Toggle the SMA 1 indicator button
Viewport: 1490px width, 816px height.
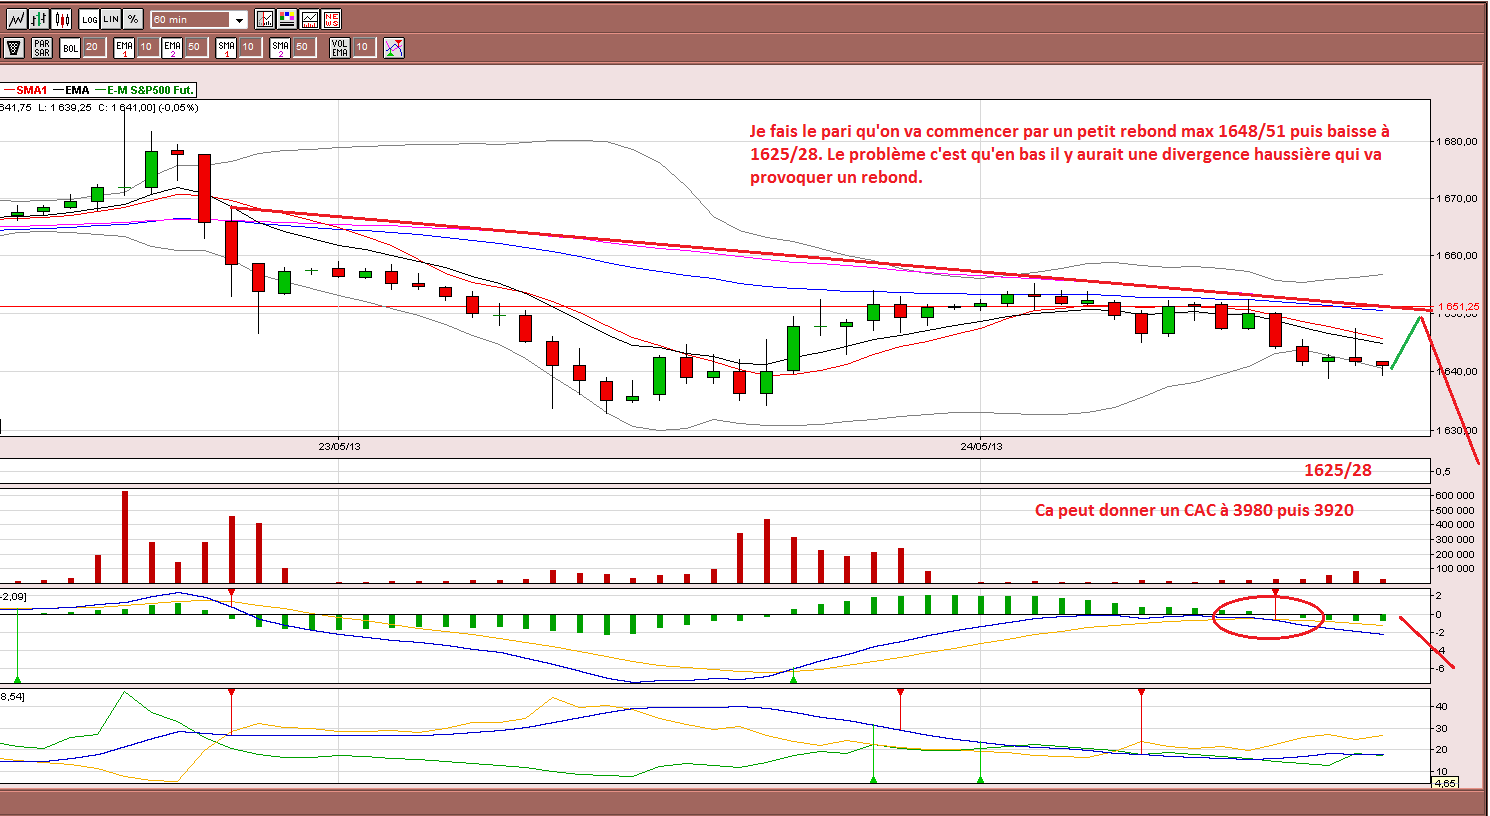tap(227, 47)
